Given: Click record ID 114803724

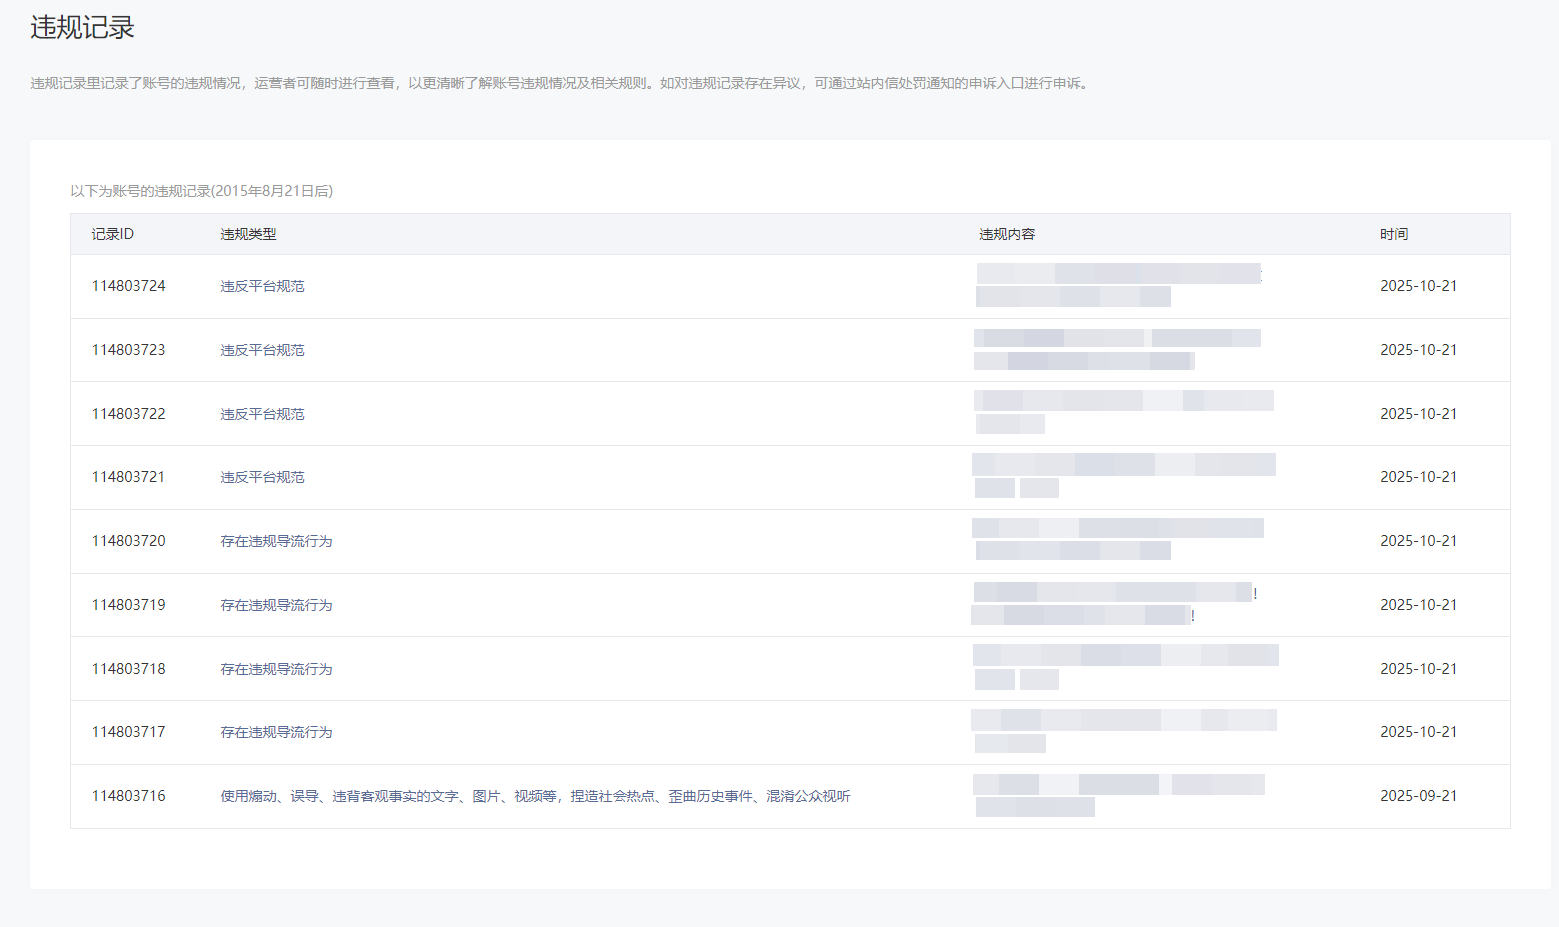Looking at the screenshot, I should coord(128,286).
